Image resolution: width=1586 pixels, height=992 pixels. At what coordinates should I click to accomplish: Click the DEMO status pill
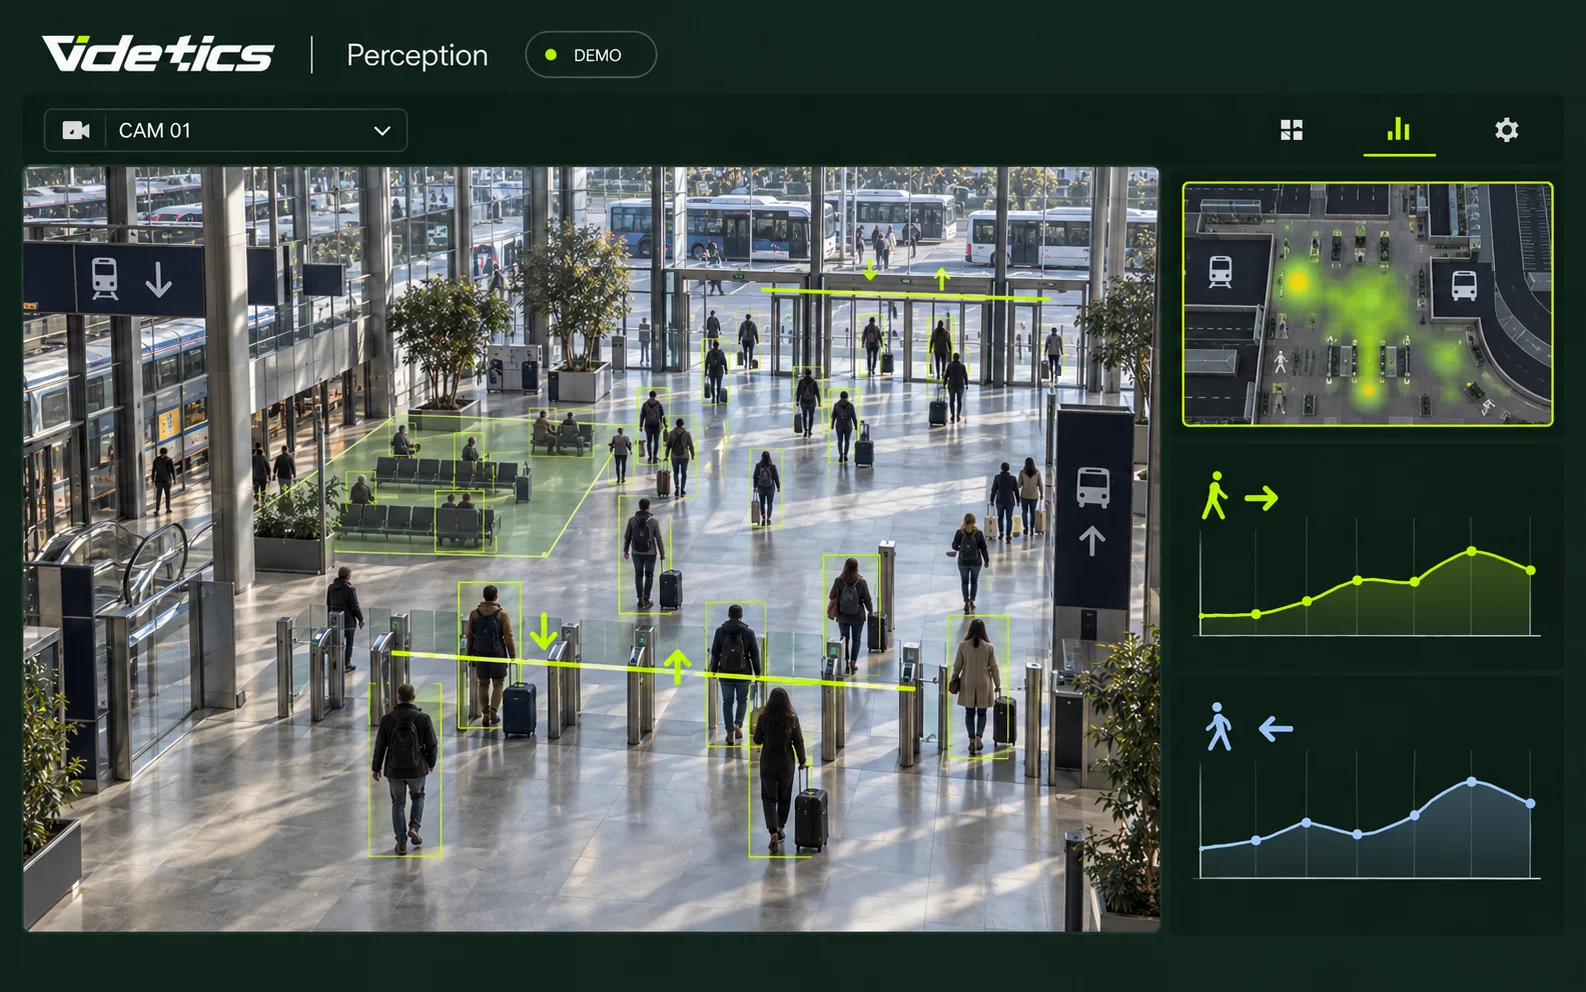pyautogui.click(x=591, y=55)
